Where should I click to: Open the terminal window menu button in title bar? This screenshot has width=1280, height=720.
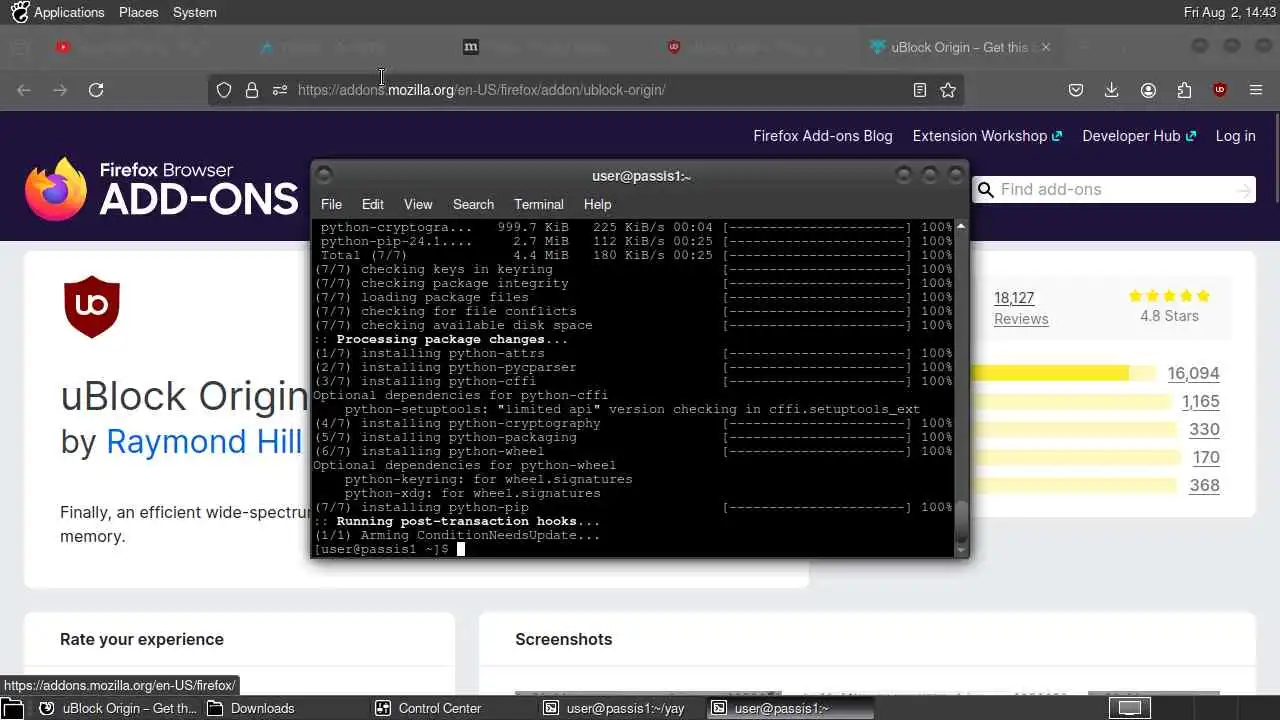tap(324, 175)
